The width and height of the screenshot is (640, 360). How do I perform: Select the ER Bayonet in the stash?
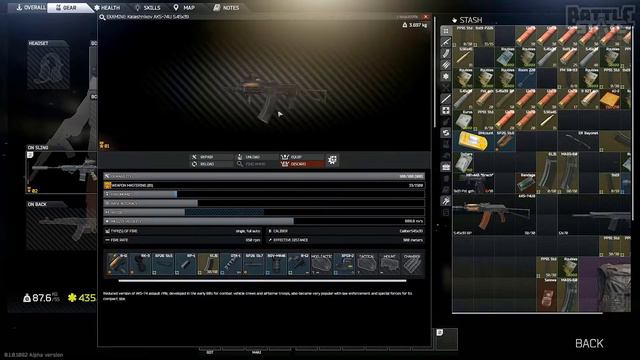pyautogui.click(x=578, y=141)
